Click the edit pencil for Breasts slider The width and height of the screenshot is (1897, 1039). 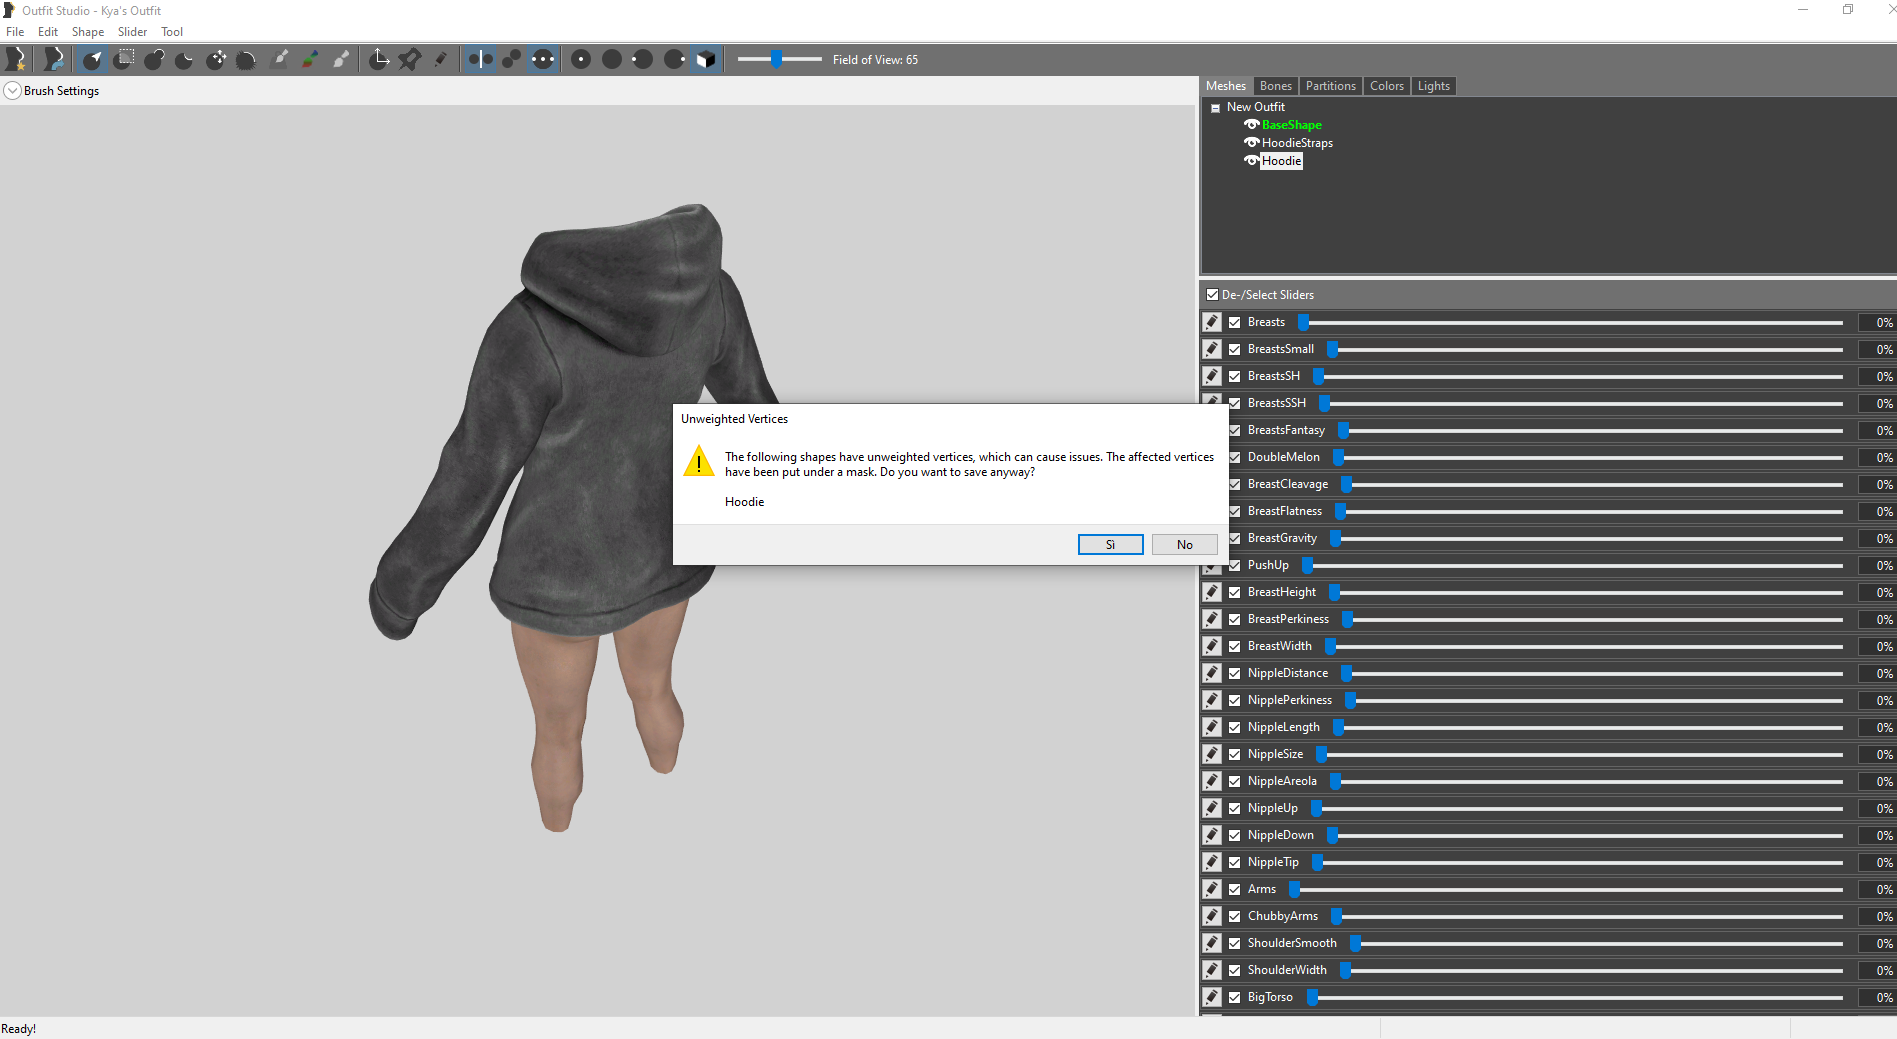[x=1212, y=322]
